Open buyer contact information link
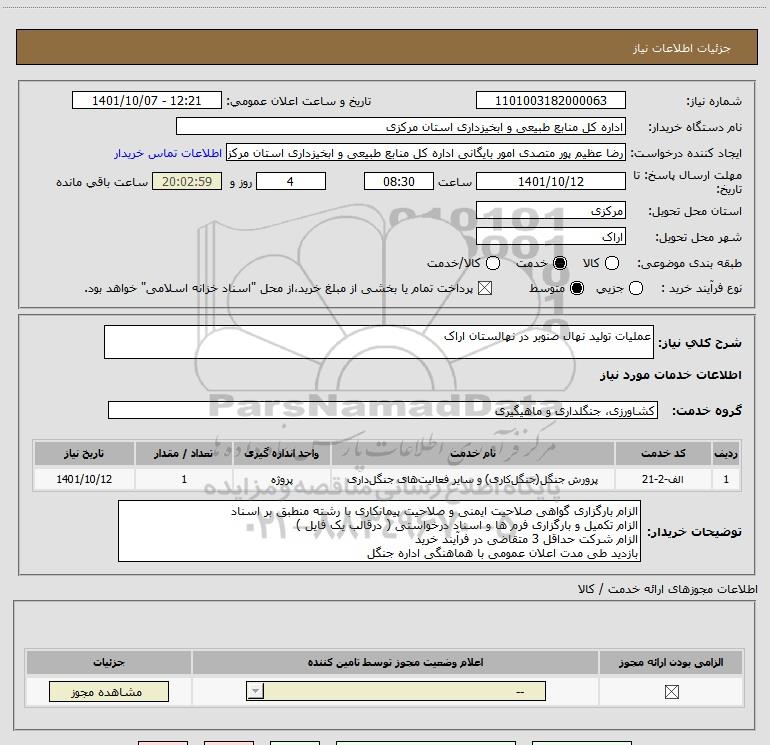 coord(168,153)
